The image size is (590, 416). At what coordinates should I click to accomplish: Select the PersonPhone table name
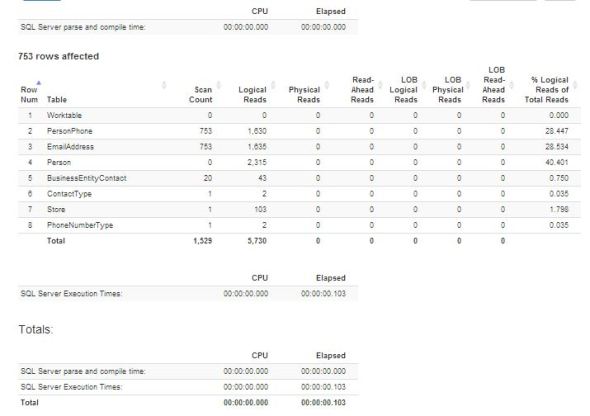[70, 131]
